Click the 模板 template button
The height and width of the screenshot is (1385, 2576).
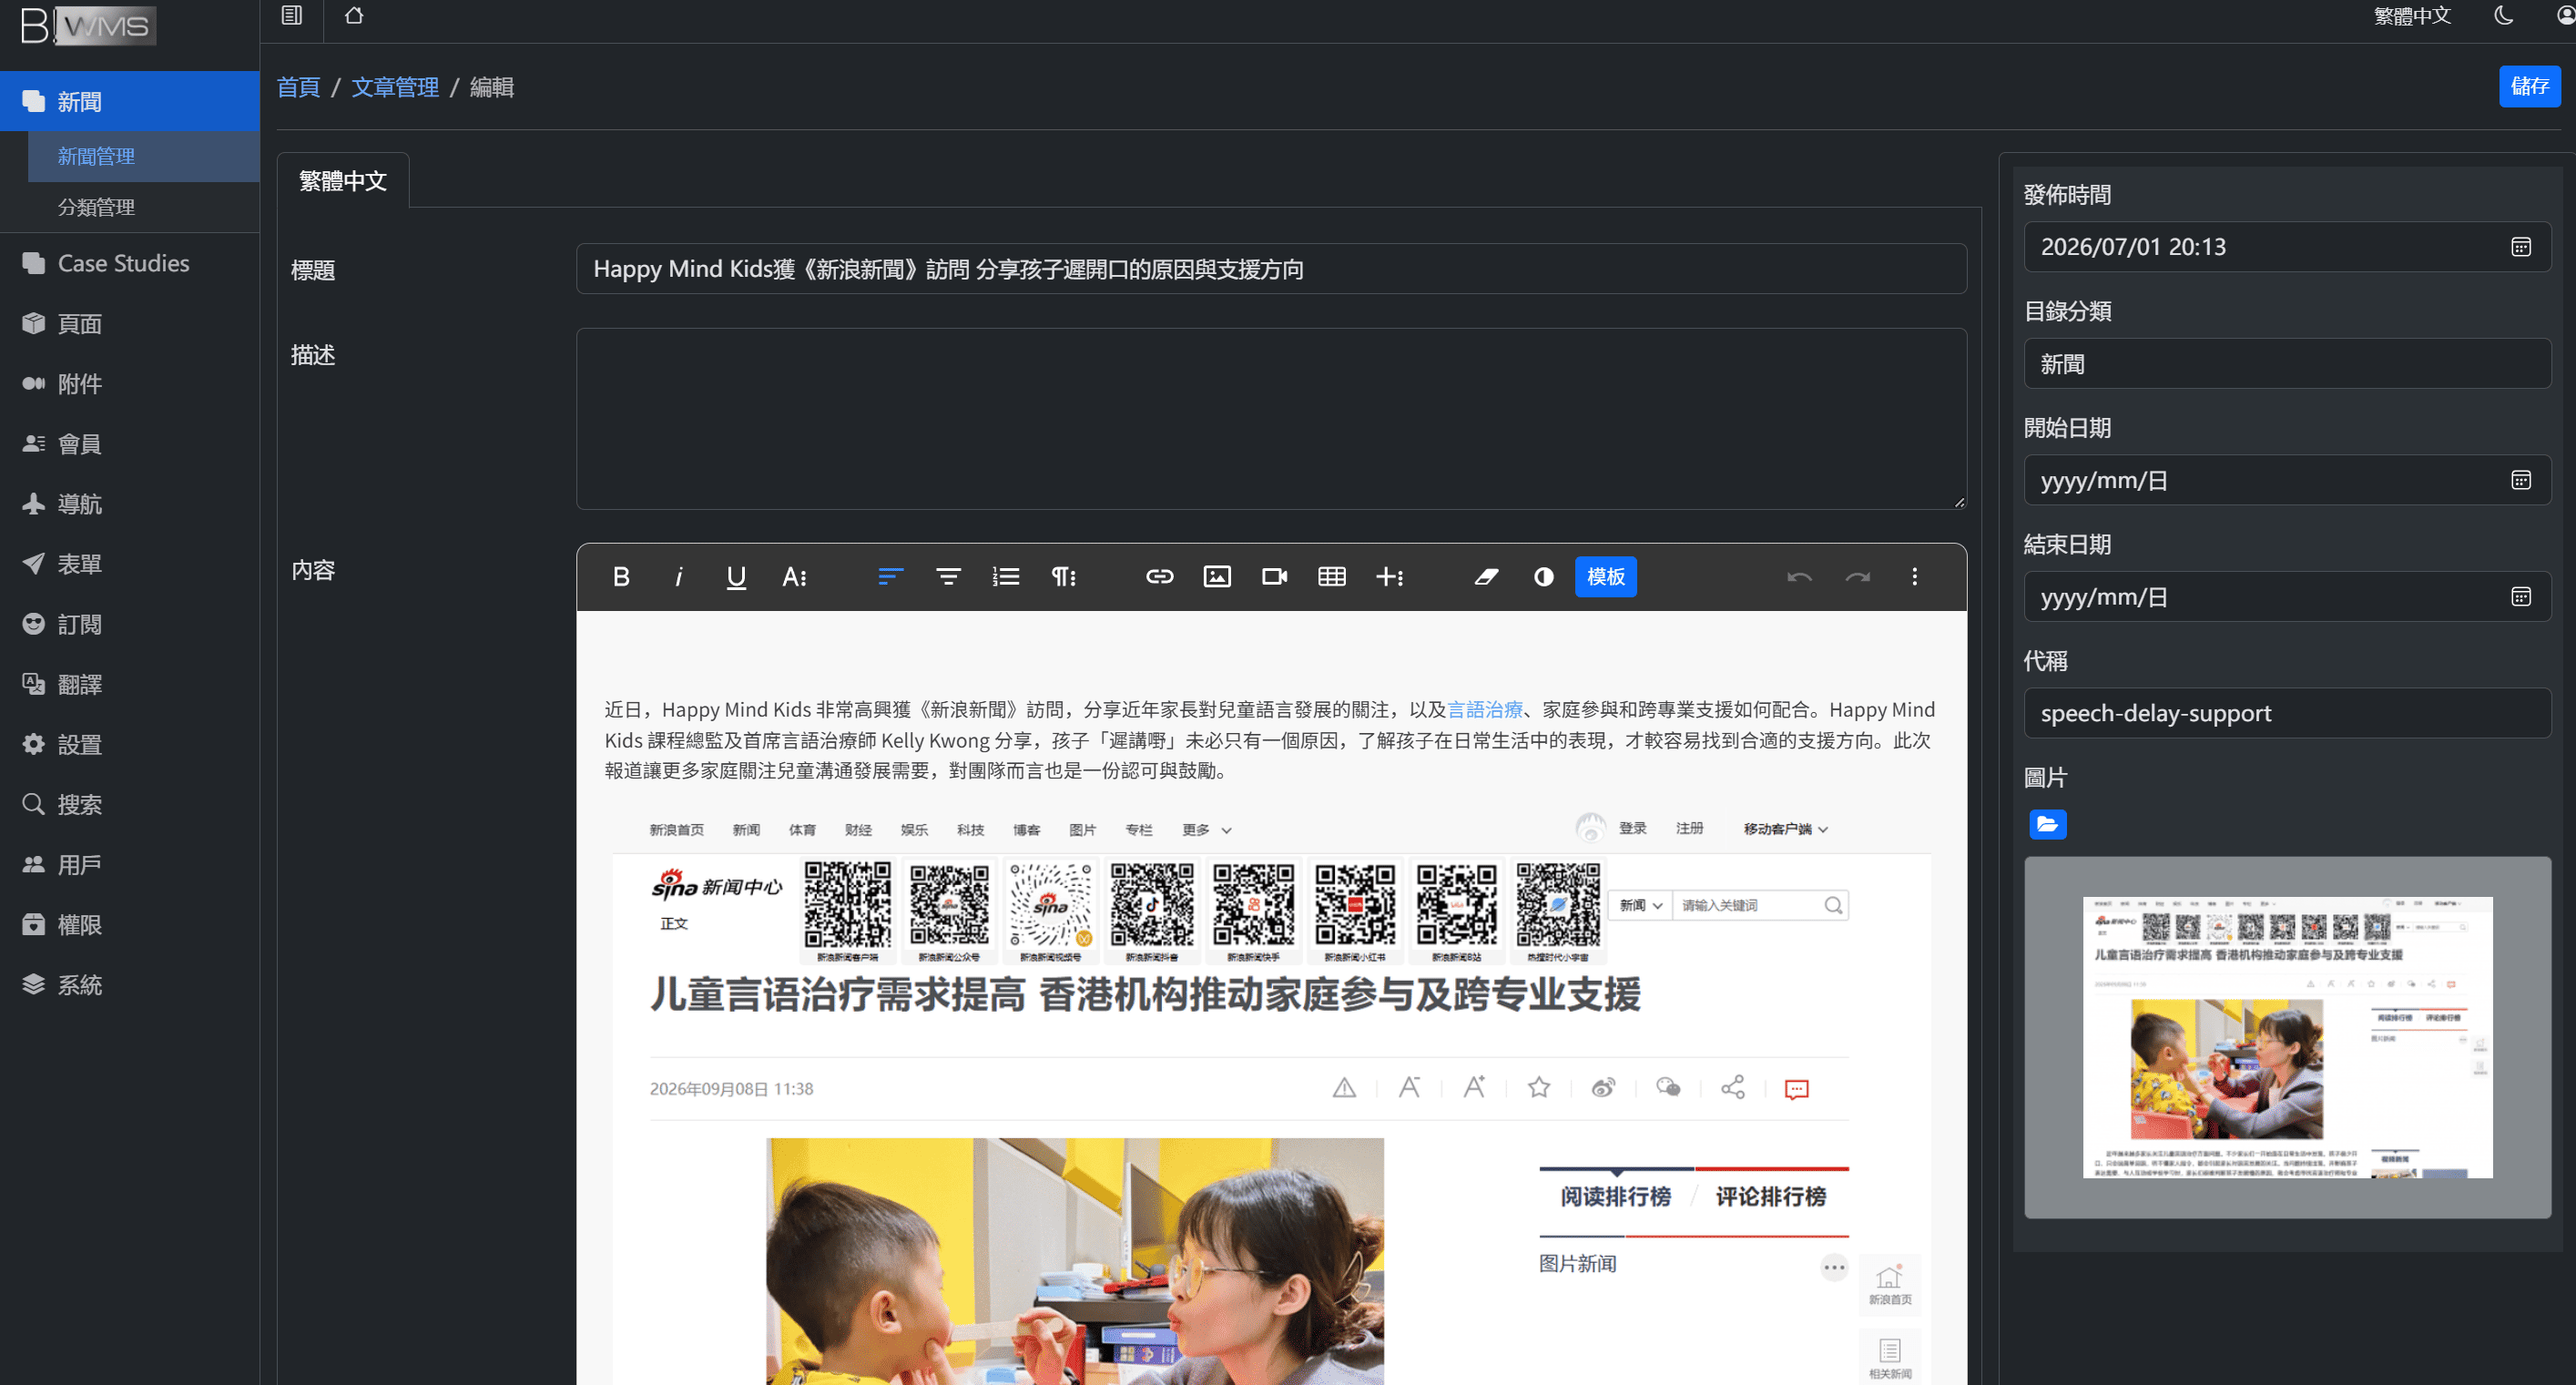point(1605,576)
